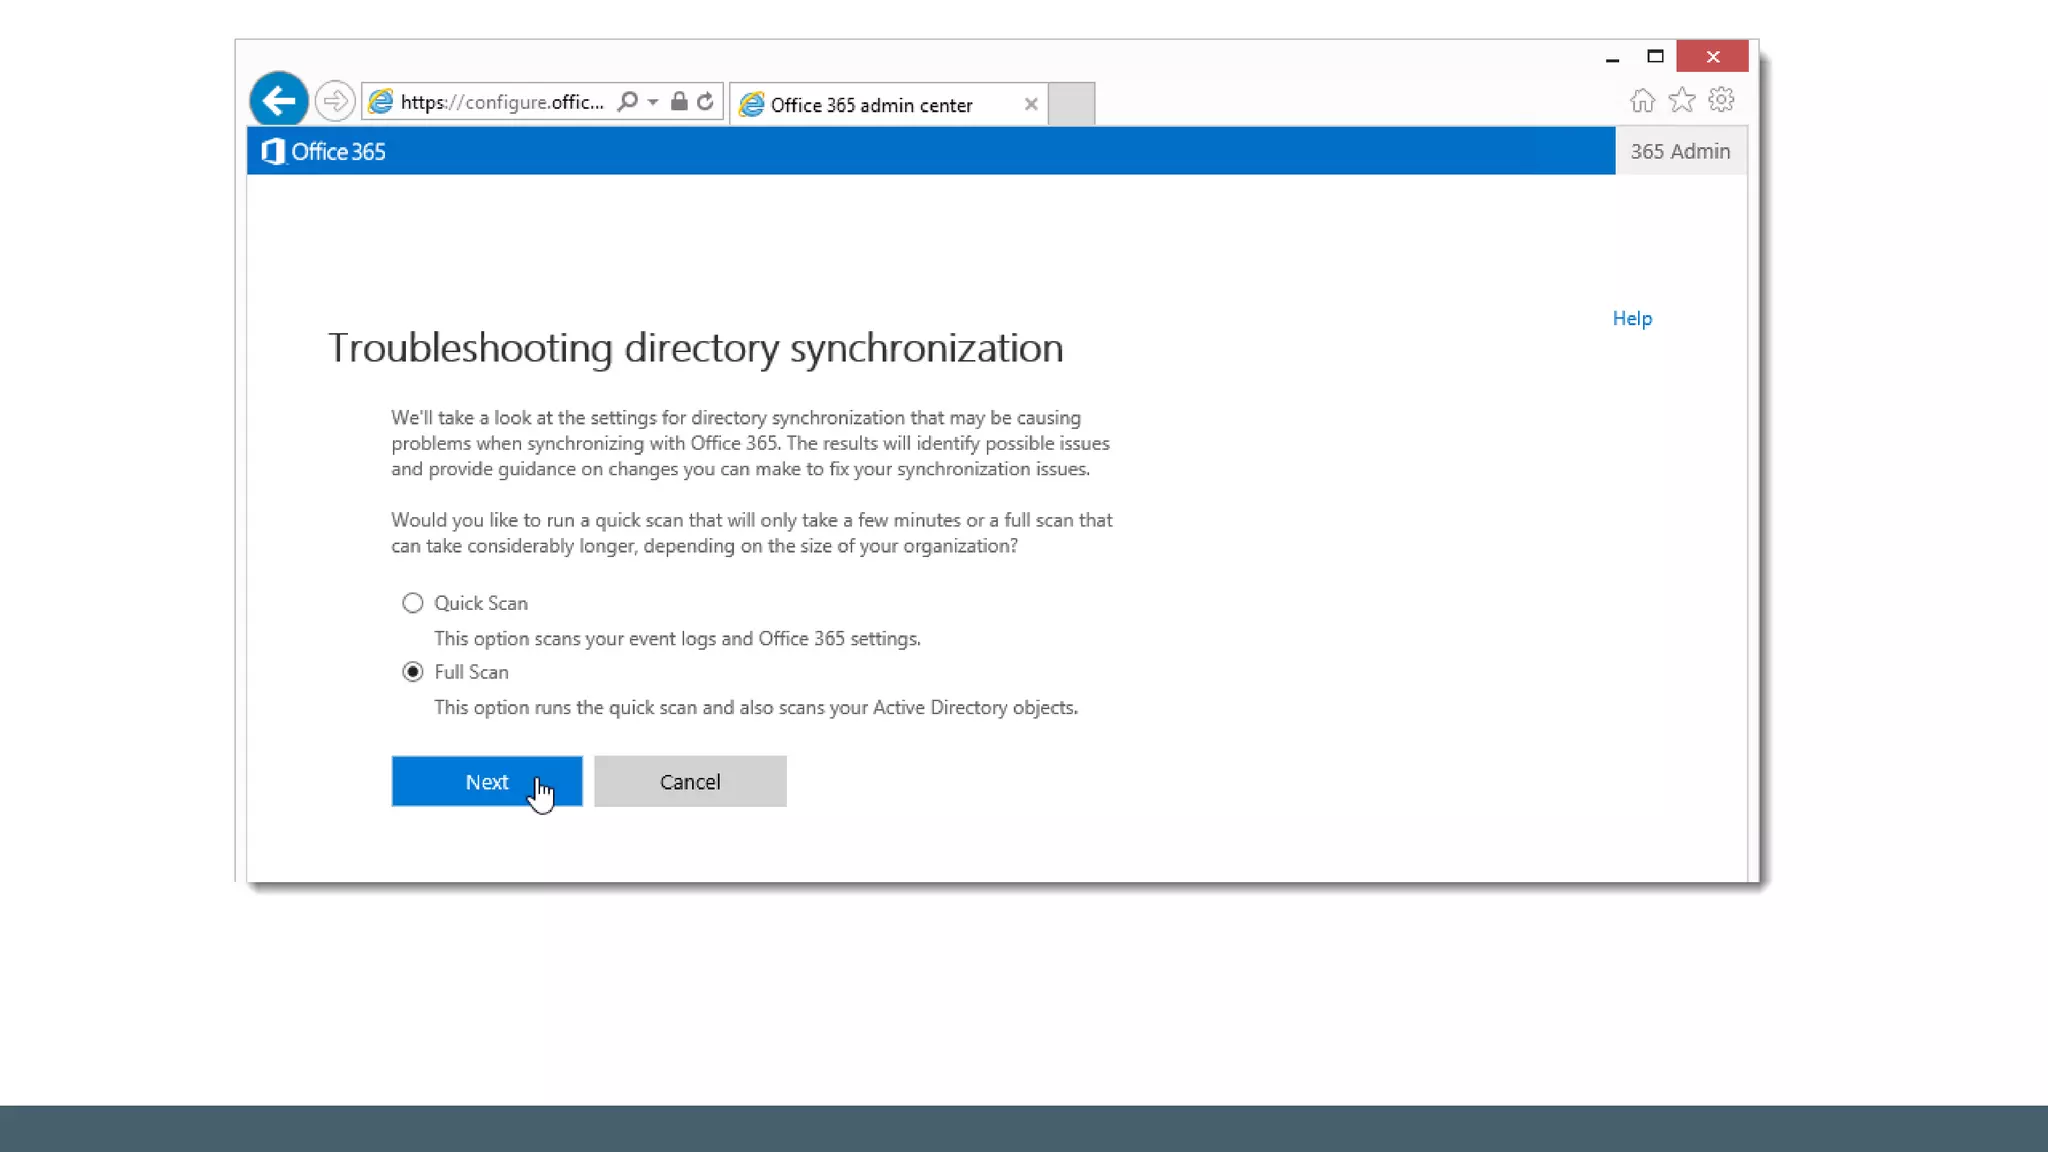Click the URL address field
Screen dimensions: 2048x1152
coord(502,102)
